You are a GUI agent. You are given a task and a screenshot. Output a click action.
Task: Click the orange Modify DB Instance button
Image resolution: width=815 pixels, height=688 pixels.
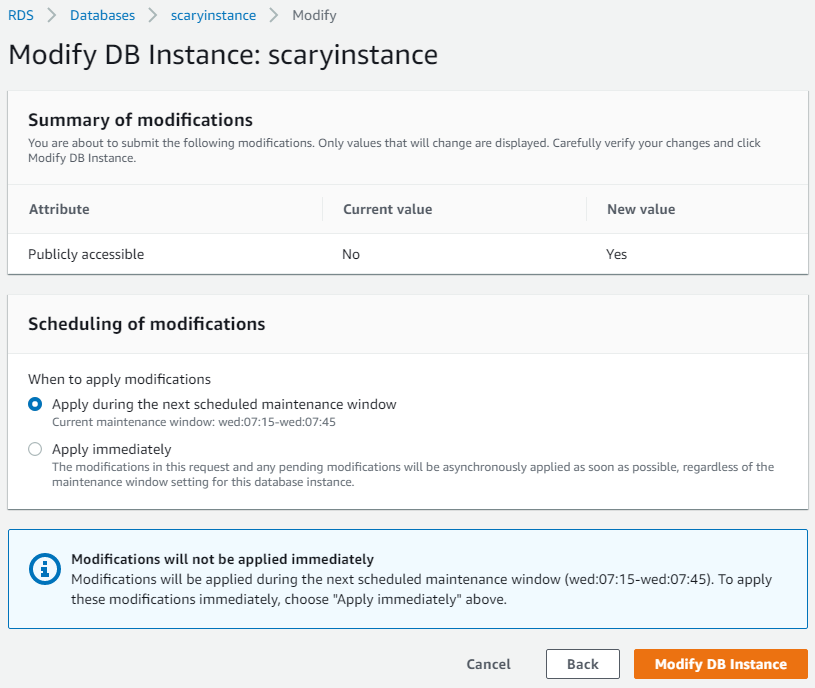720,664
